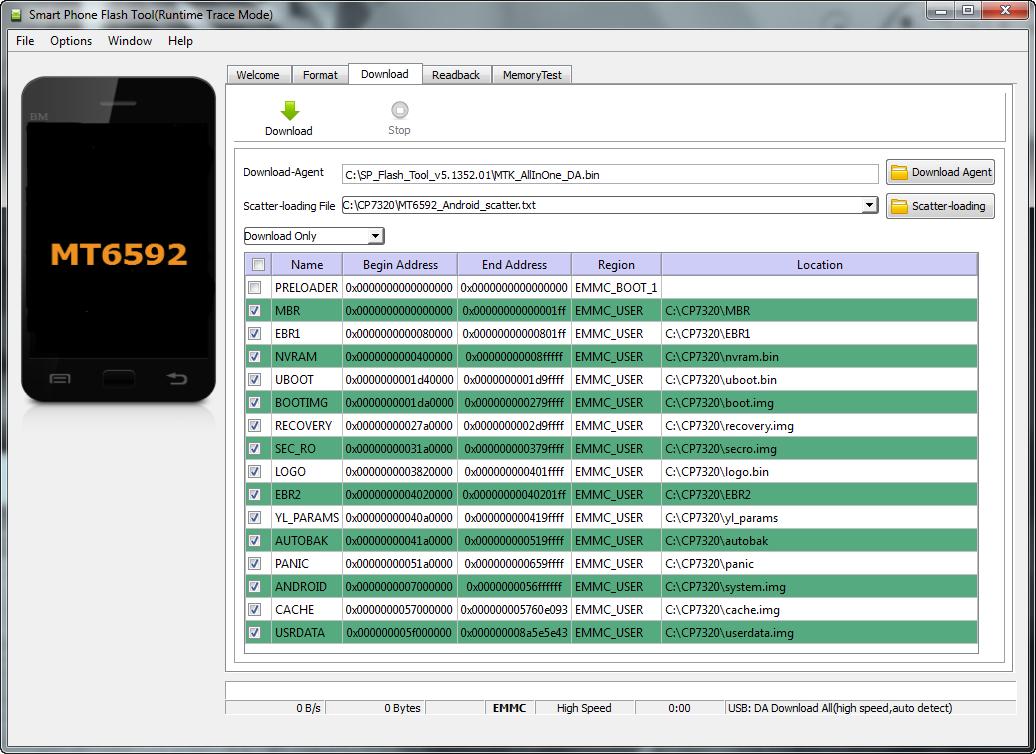Uncheck the UBOOT partition checkbox
Screen dimensions: 1036x754
(254, 379)
